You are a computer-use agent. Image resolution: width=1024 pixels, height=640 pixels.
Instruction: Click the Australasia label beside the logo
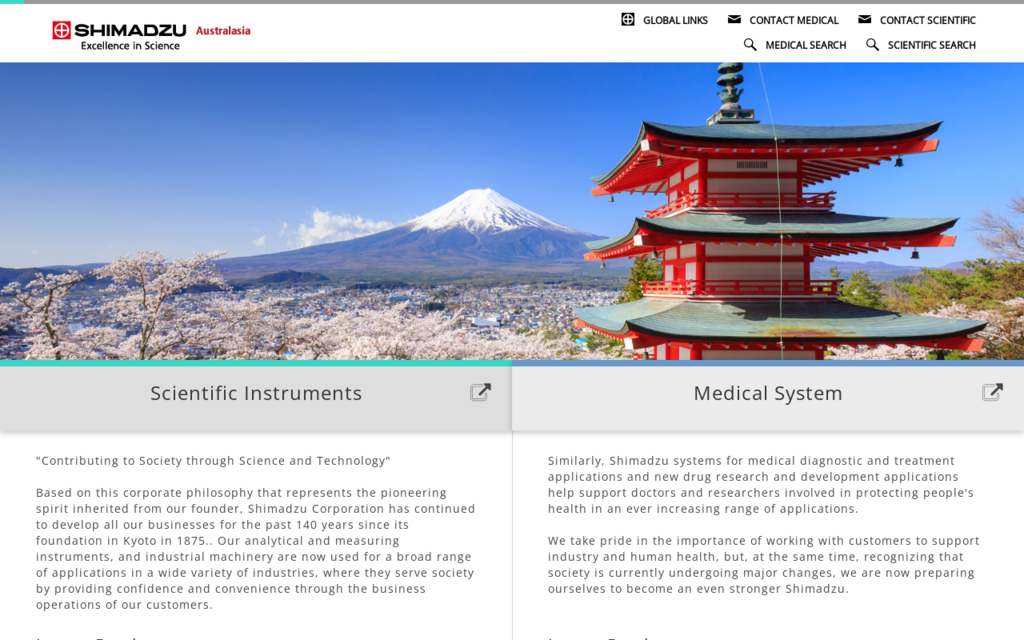[223, 30]
